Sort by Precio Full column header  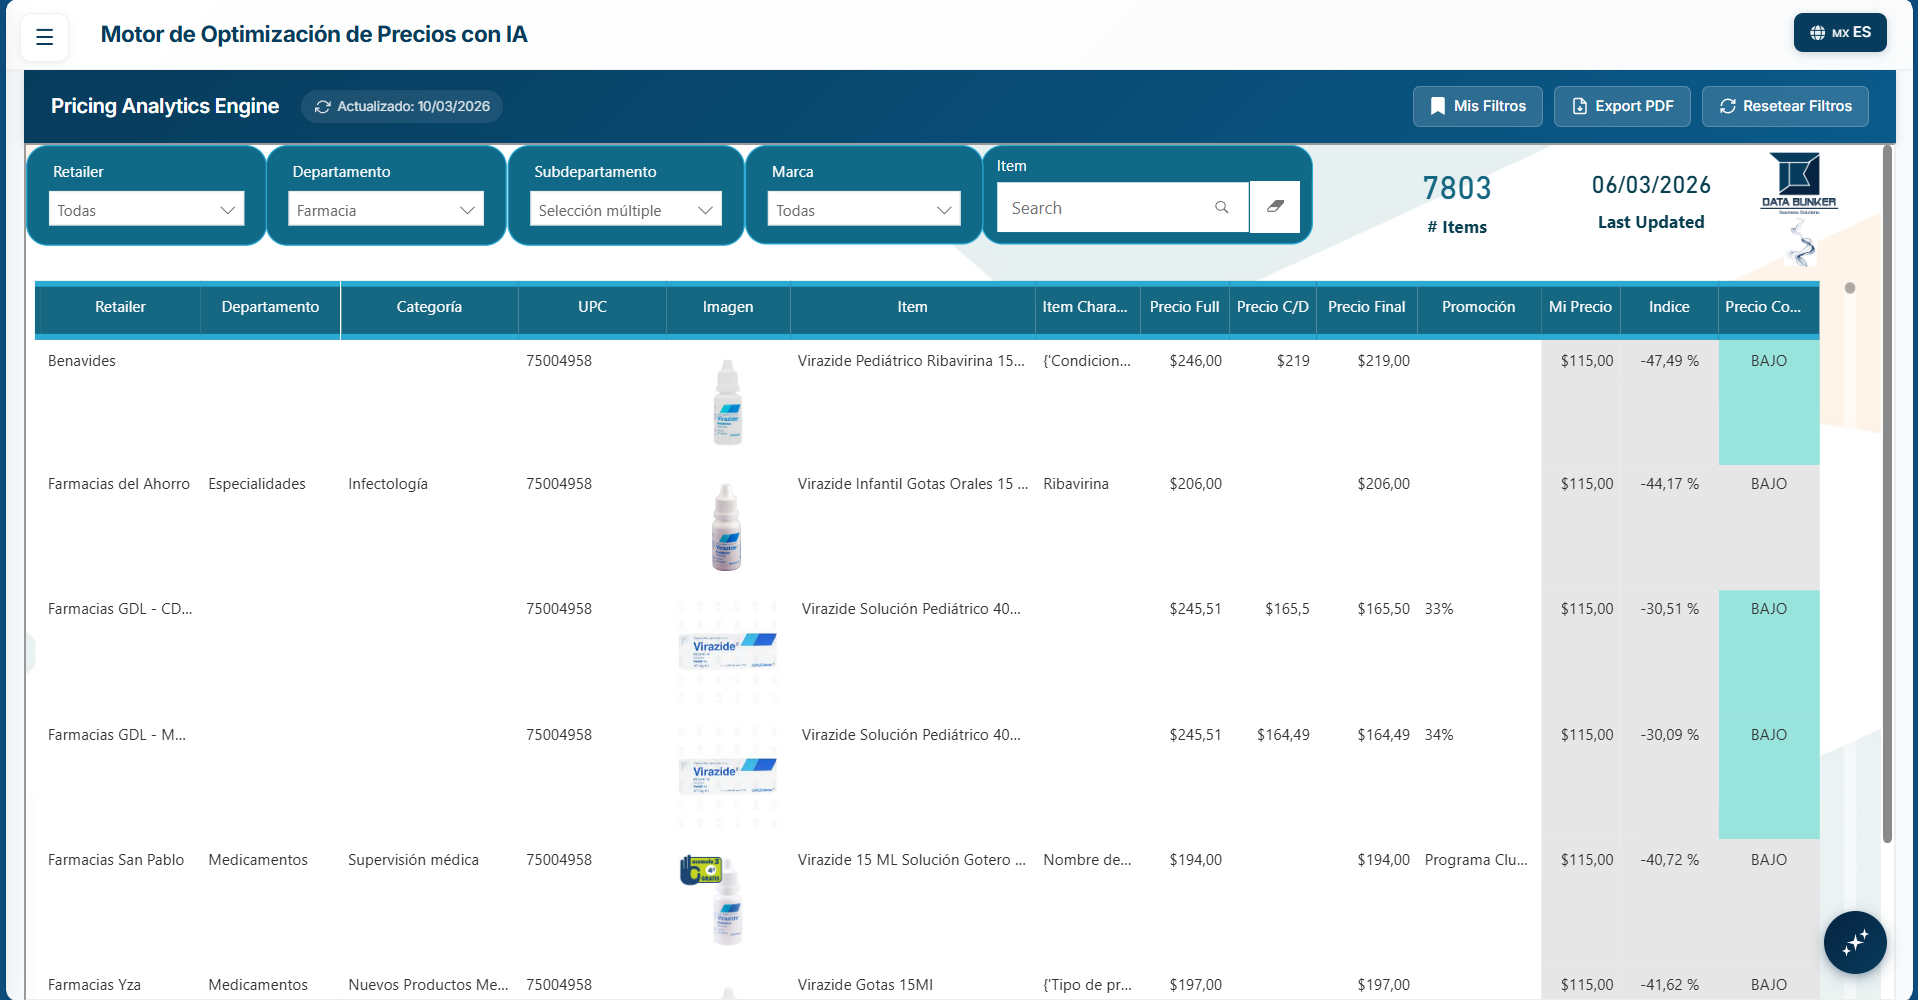pyautogui.click(x=1185, y=307)
